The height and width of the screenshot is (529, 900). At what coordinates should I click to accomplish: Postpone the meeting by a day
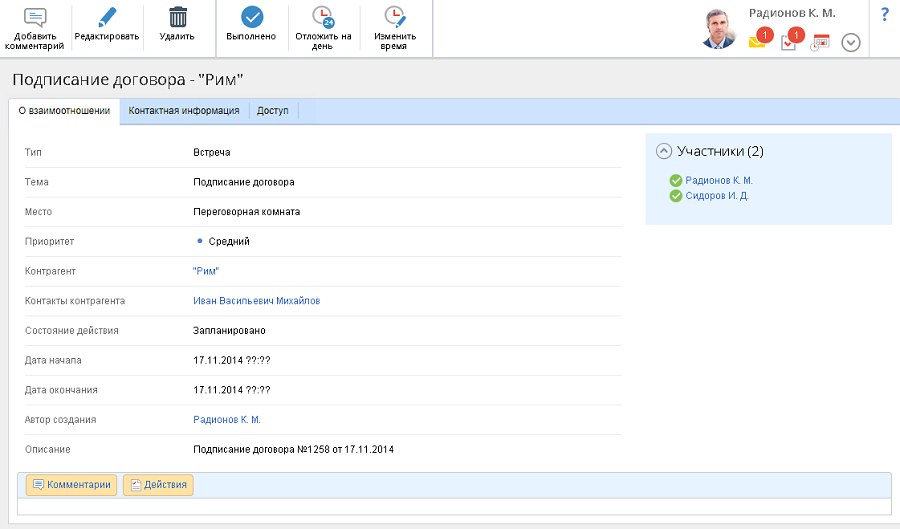[x=323, y=18]
